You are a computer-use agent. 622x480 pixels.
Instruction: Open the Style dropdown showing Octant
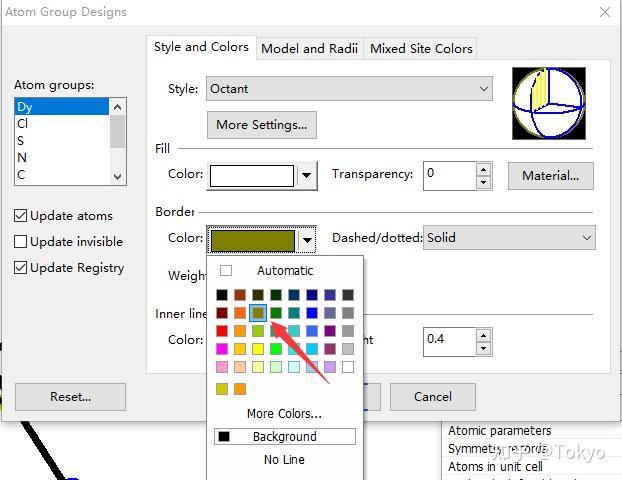(349, 89)
